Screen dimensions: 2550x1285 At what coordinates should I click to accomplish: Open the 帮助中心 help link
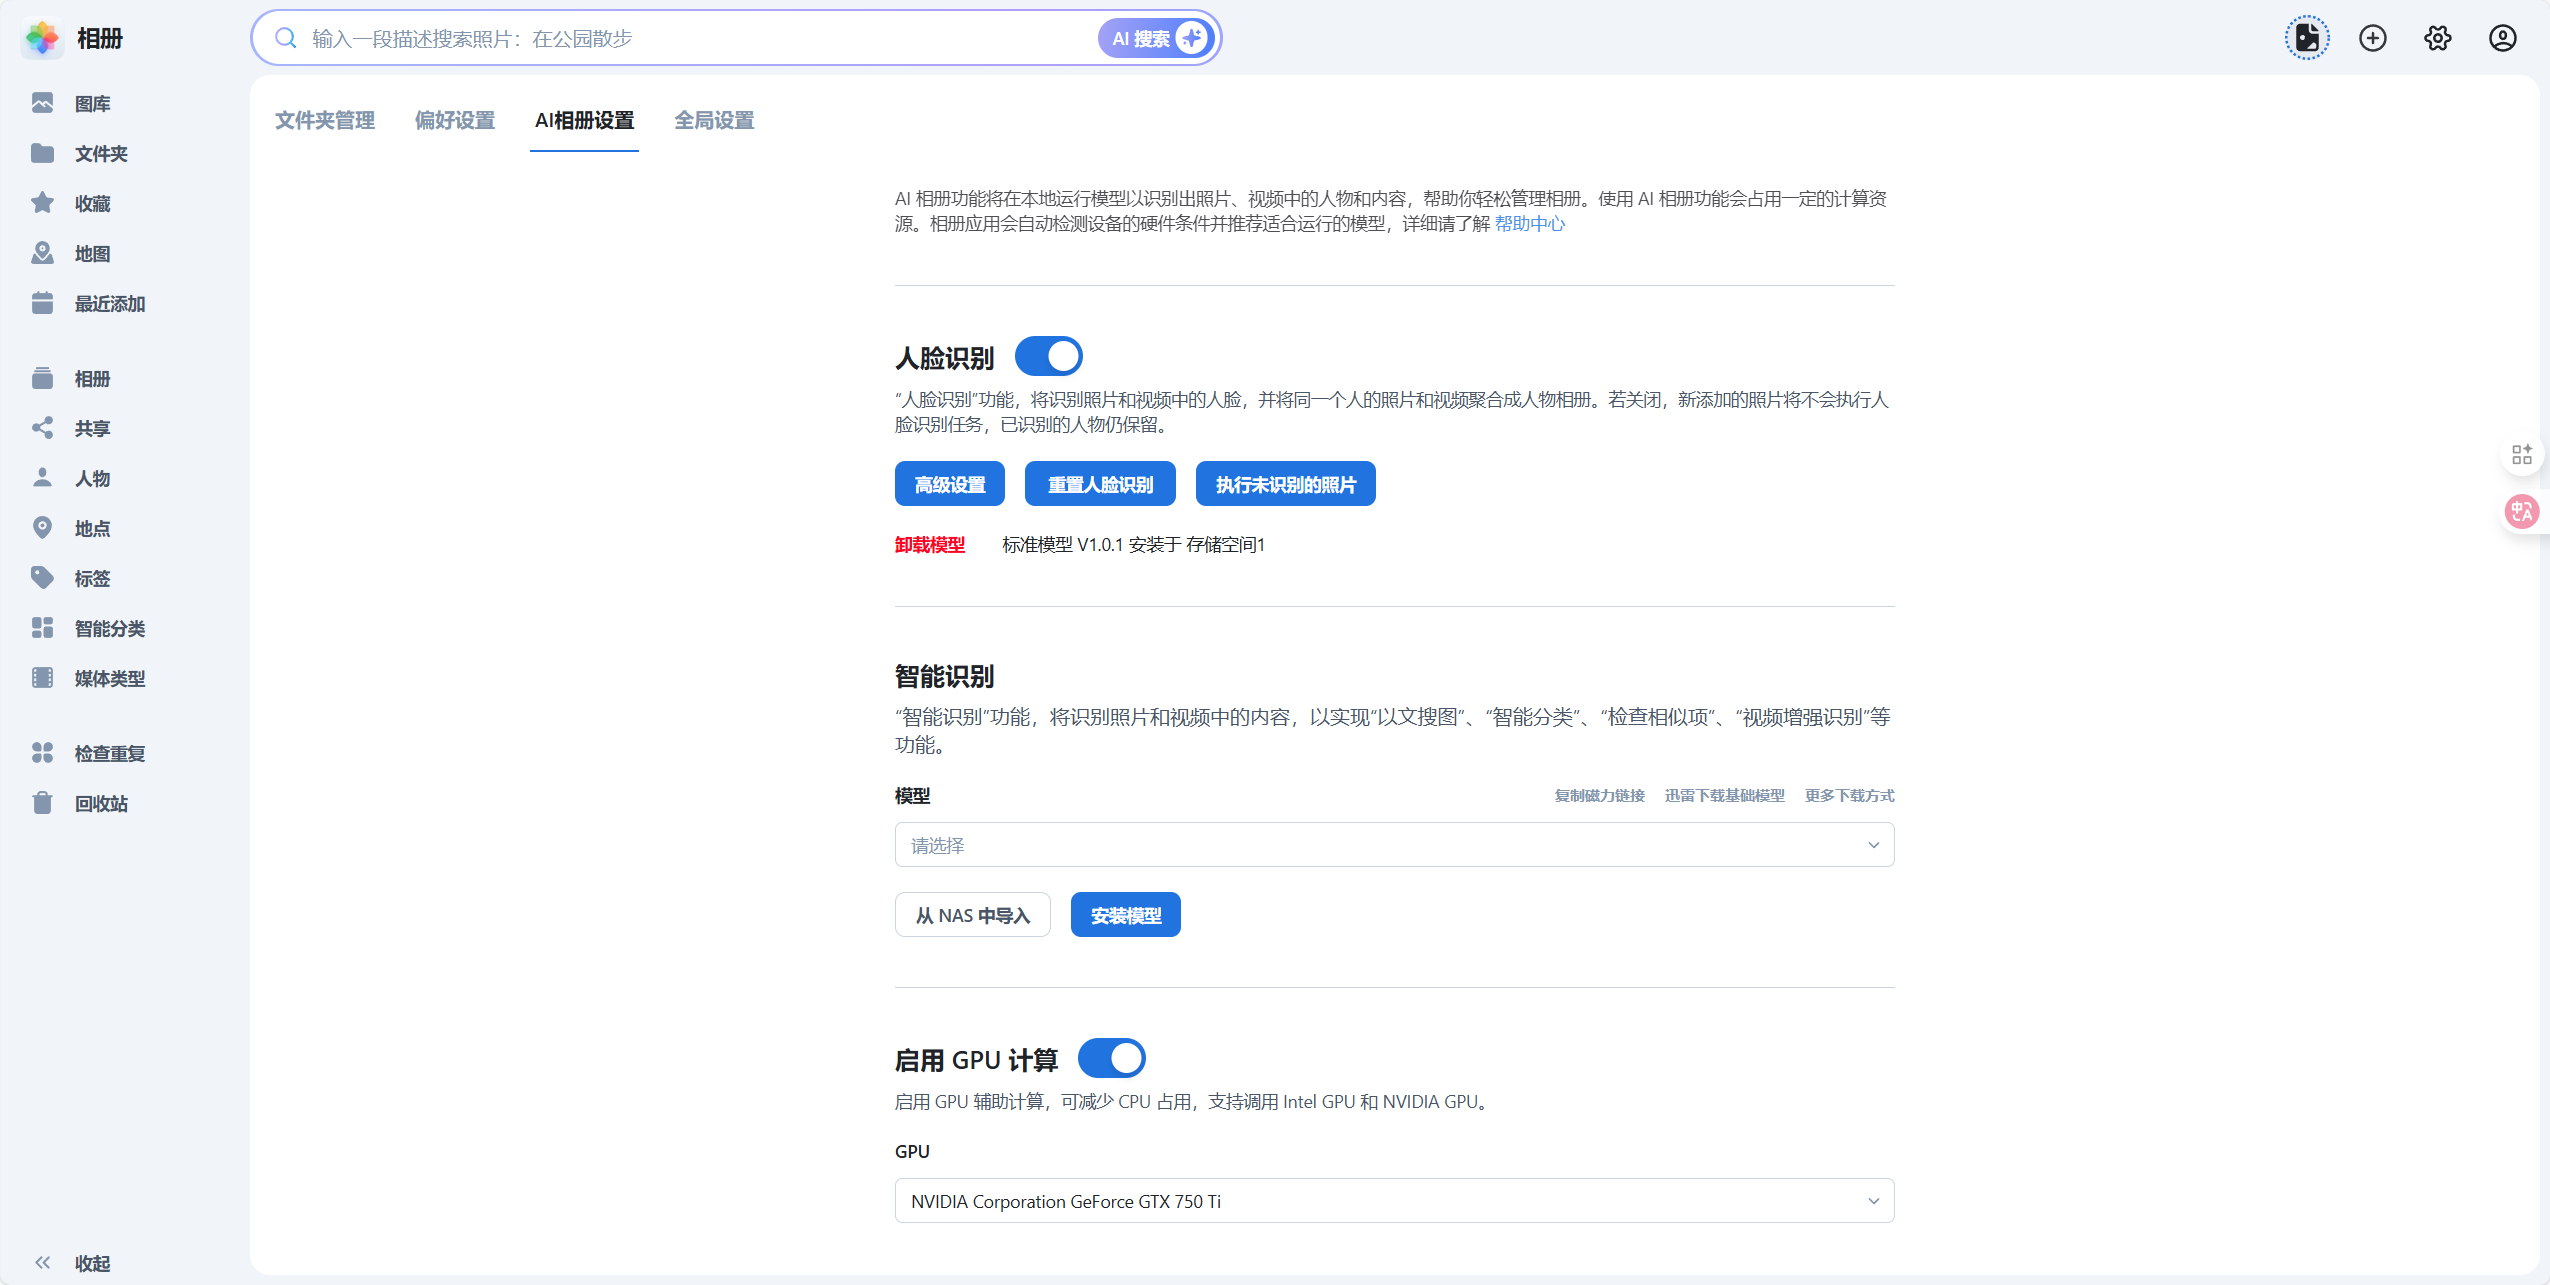1529,224
